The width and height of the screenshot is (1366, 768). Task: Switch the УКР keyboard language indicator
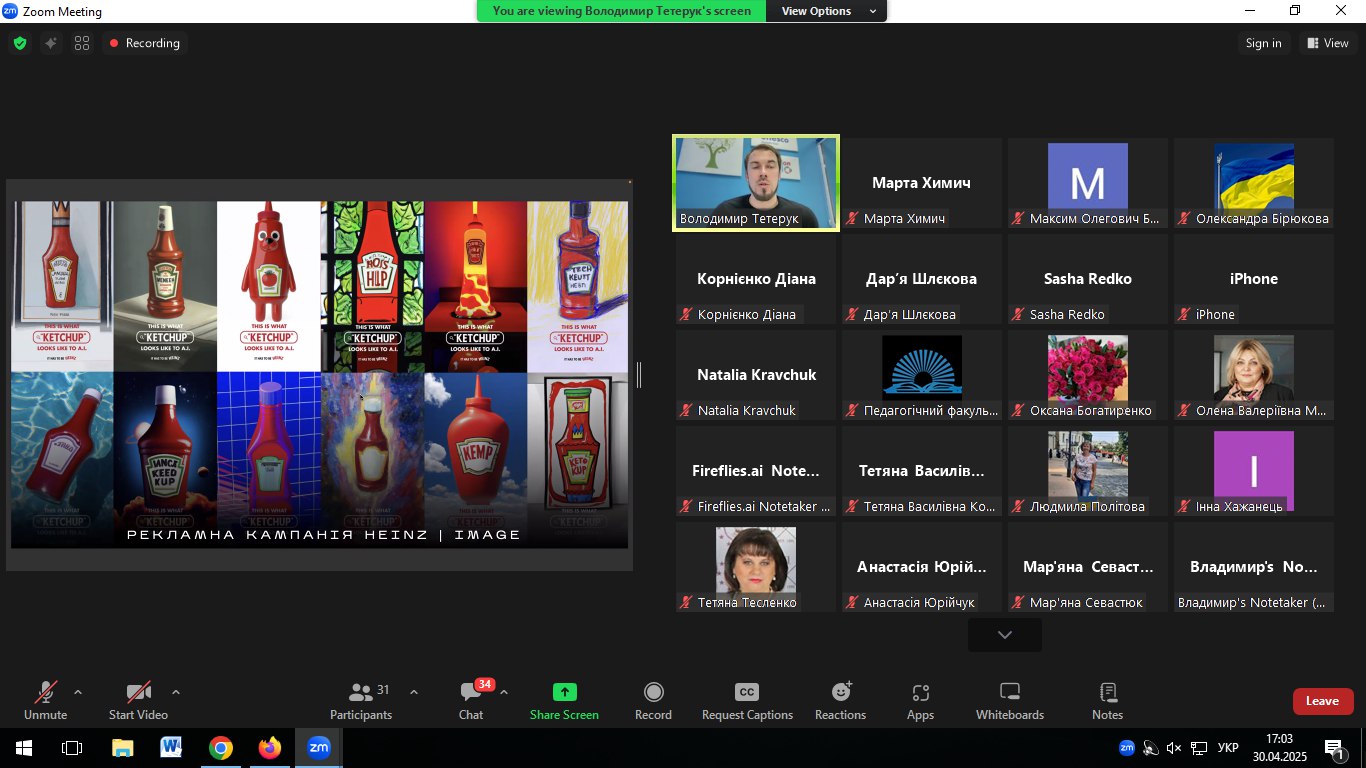click(x=1228, y=748)
